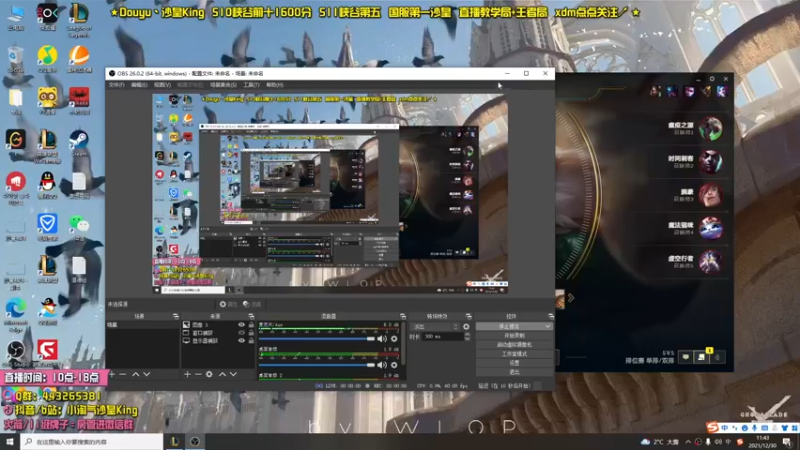The width and height of the screenshot is (800, 450).
Task: Open chat icon at League client bottom
Action: [686, 357]
